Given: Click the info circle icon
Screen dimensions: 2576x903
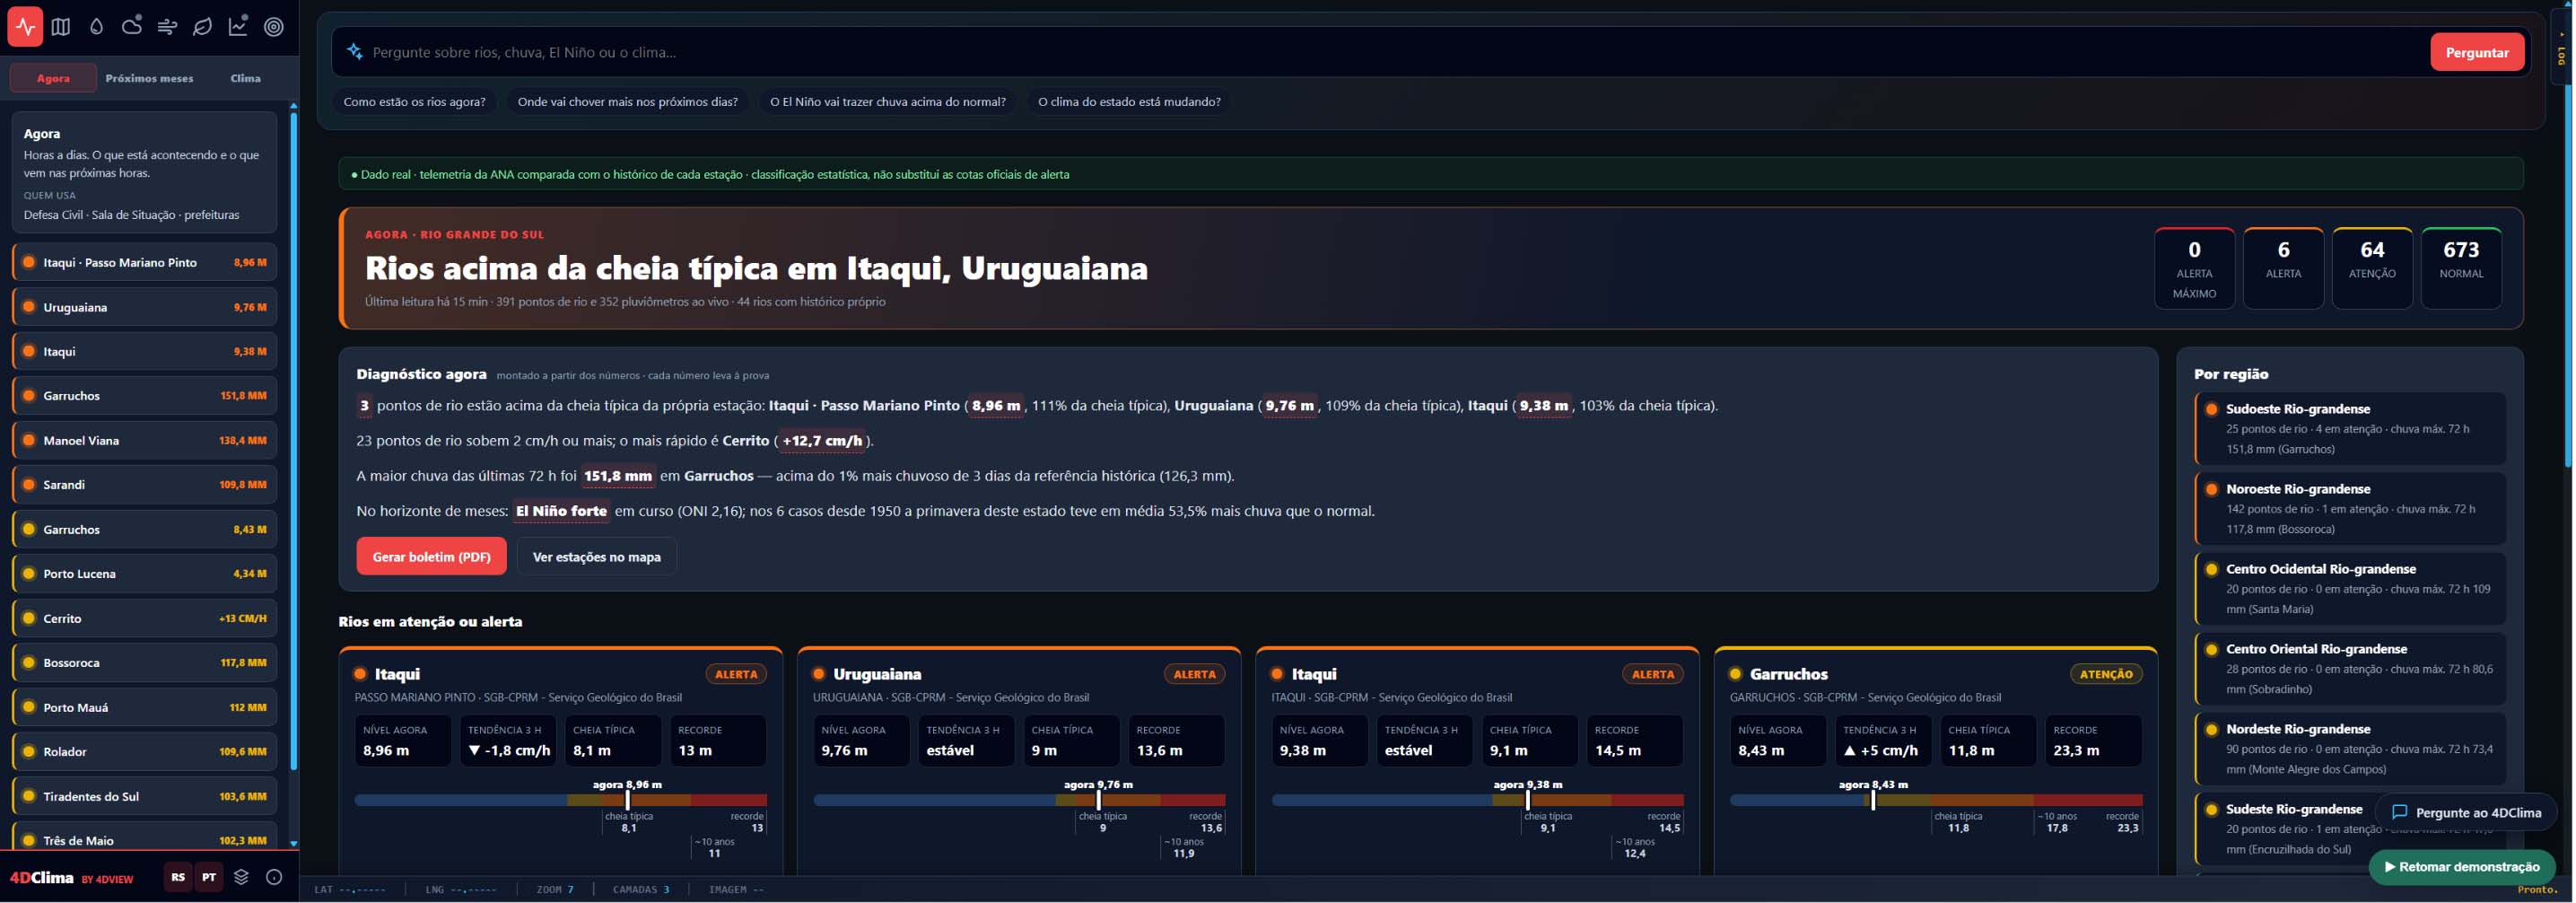Looking at the screenshot, I should tap(274, 877).
